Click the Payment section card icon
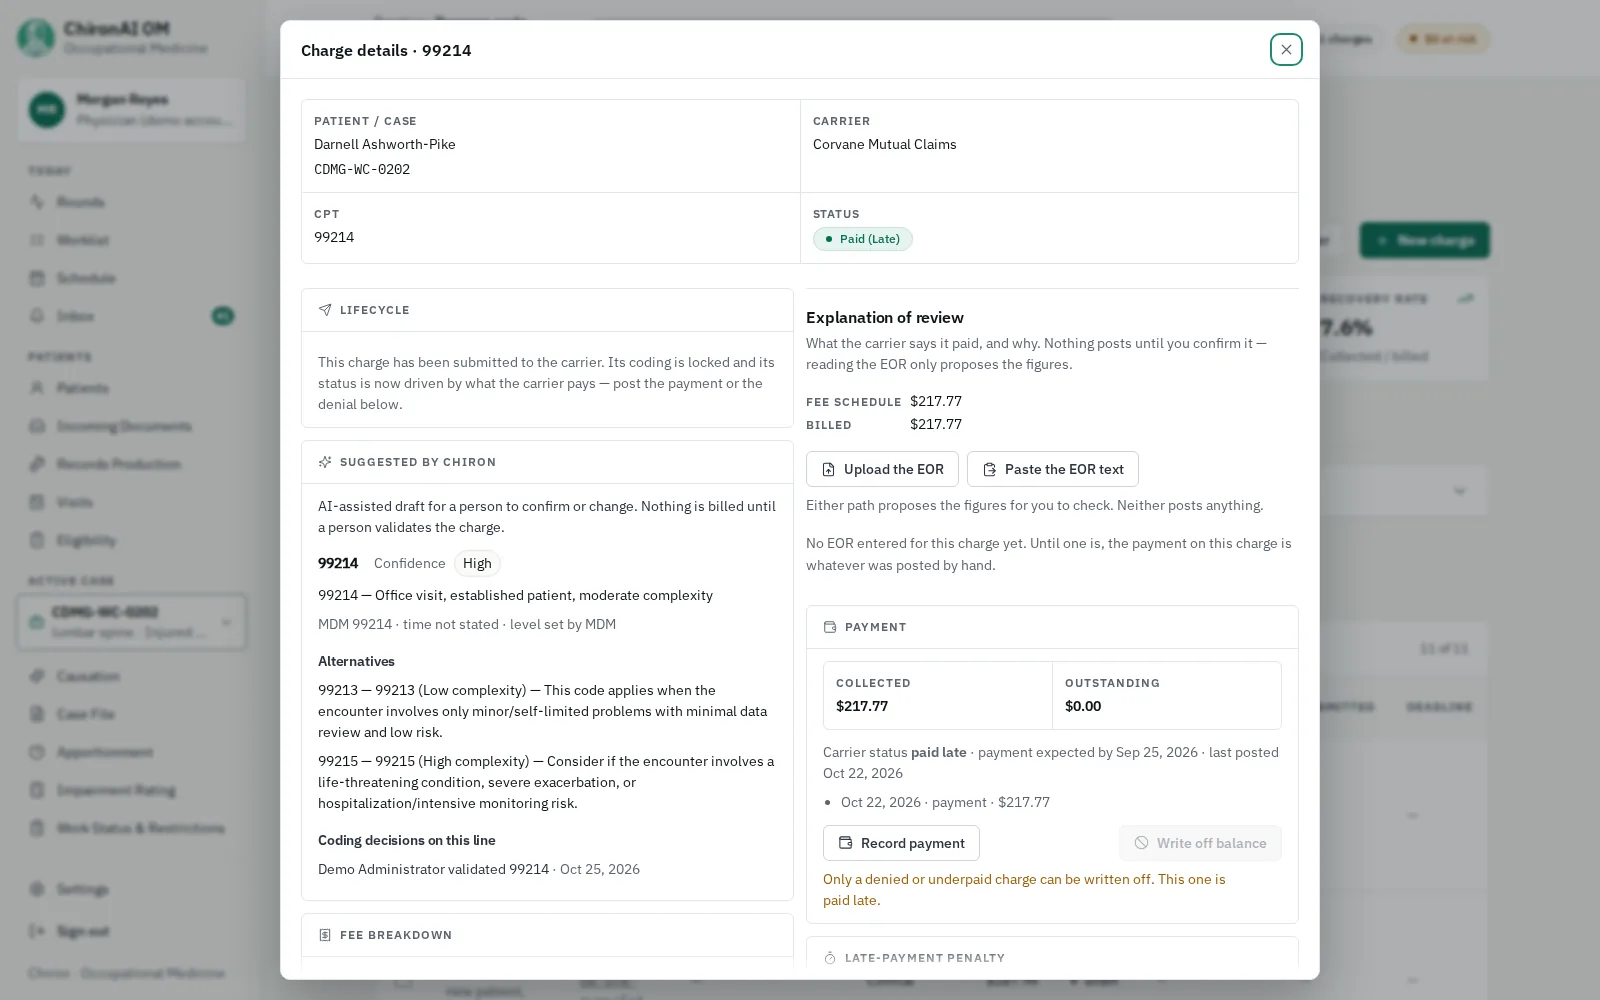This screenshot has height=1000, width=1600. coord(830,627)
